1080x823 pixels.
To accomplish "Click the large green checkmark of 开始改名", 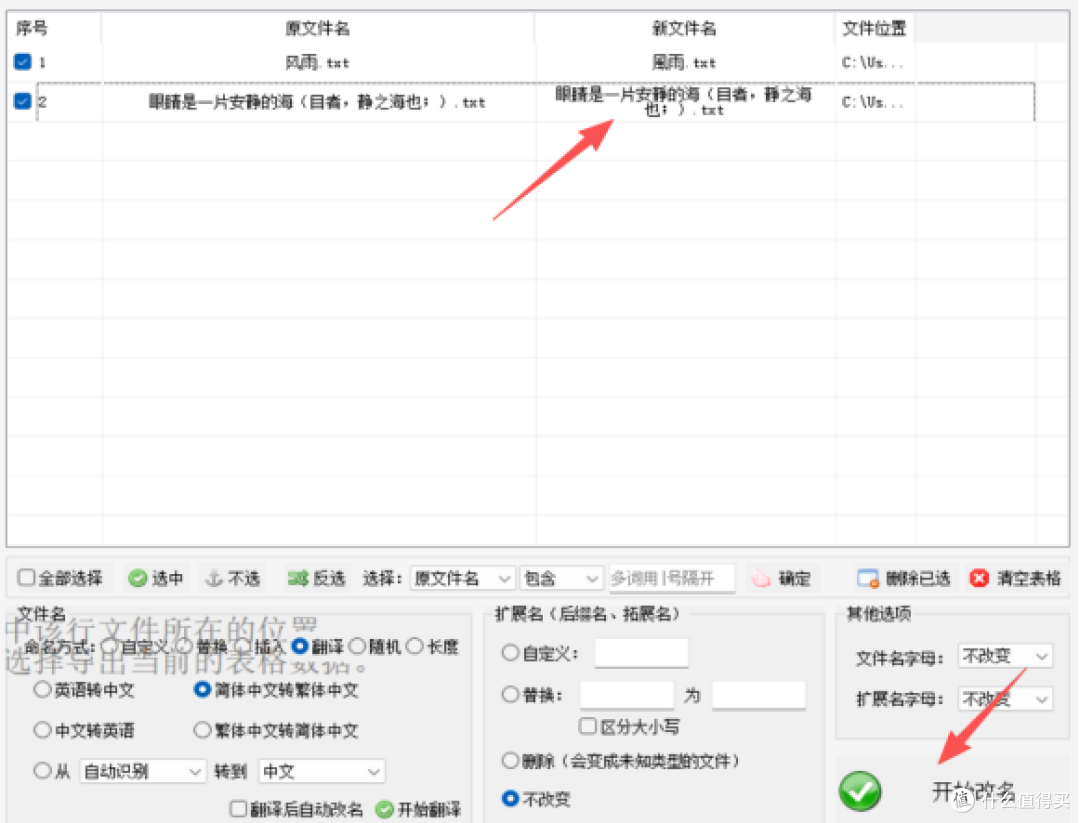I will [860, 791].
